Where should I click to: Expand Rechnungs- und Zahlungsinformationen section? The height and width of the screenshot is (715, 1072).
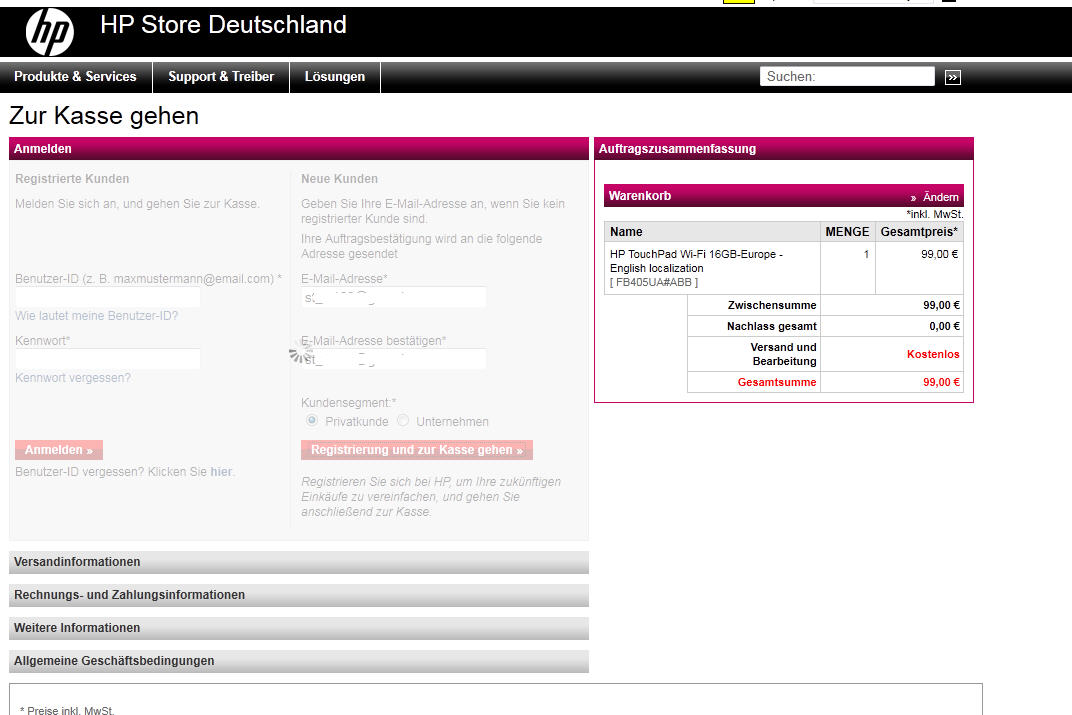pos(299,595)
